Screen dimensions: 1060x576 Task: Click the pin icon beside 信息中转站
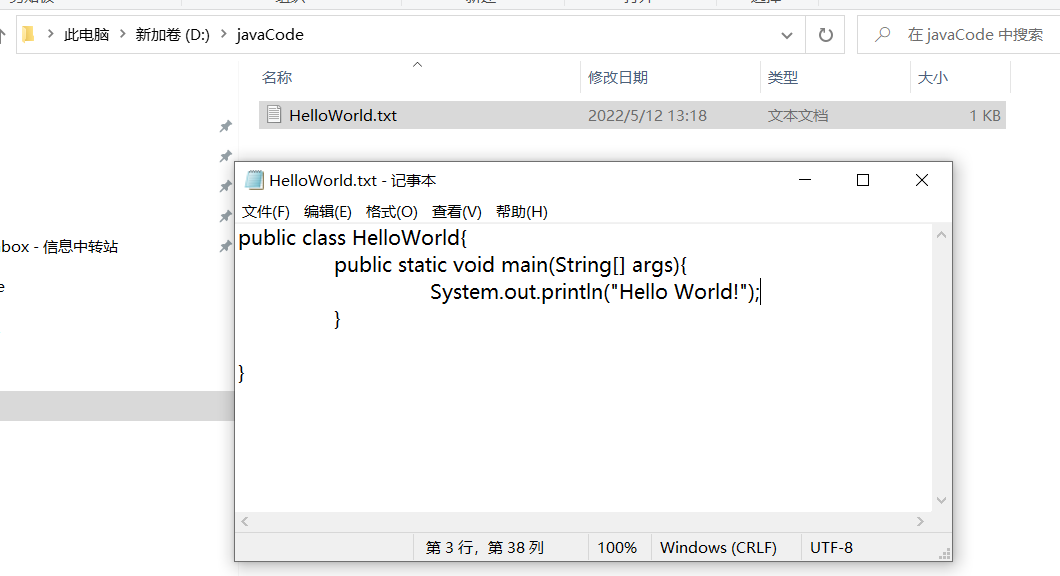226,247
